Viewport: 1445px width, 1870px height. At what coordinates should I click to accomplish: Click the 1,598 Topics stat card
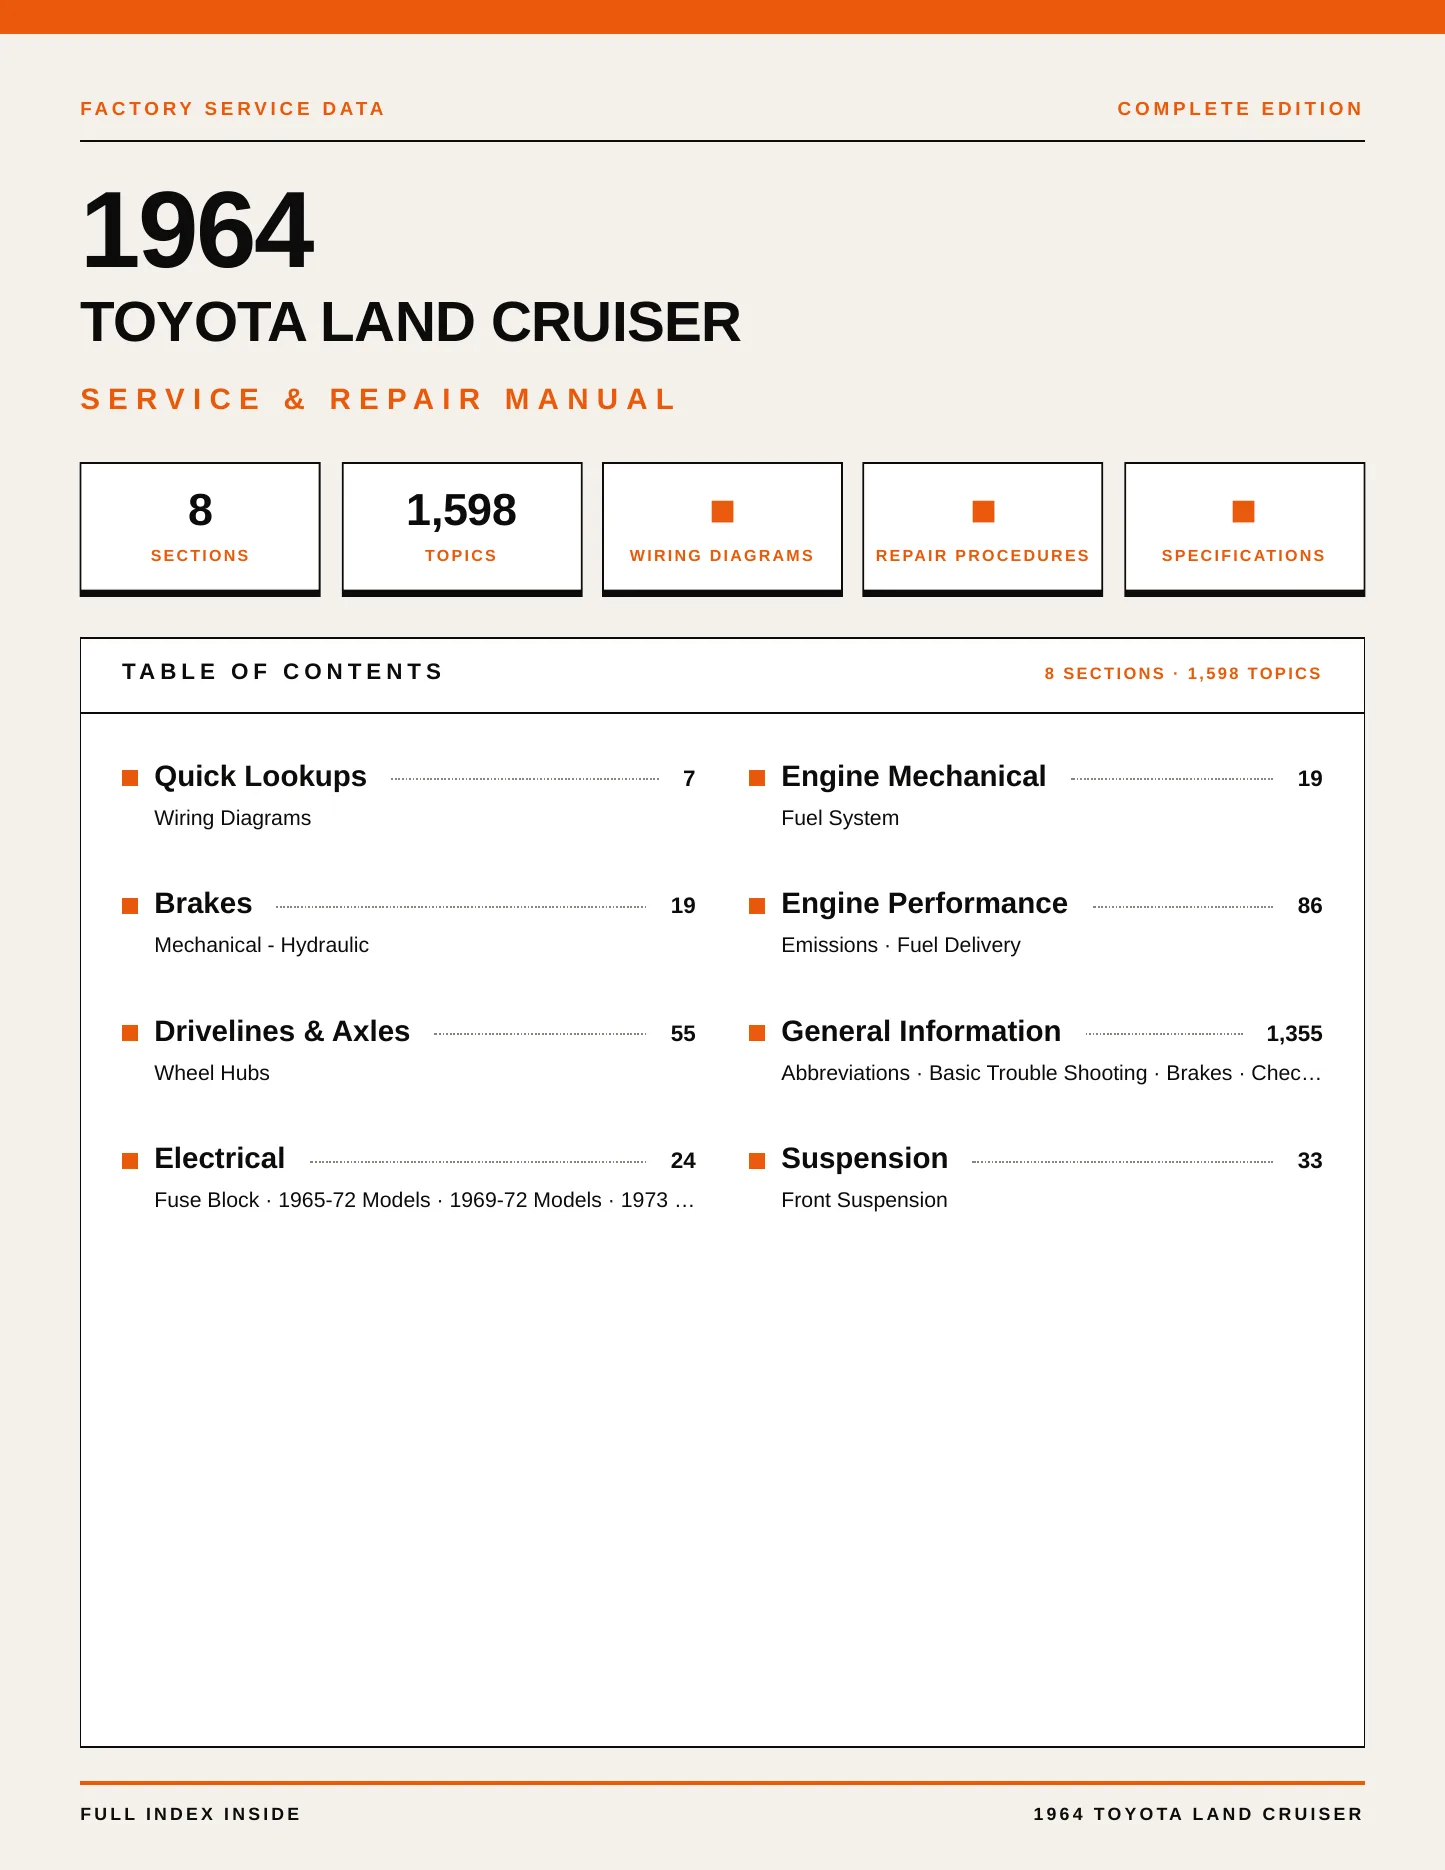click(x=461, y=529)
